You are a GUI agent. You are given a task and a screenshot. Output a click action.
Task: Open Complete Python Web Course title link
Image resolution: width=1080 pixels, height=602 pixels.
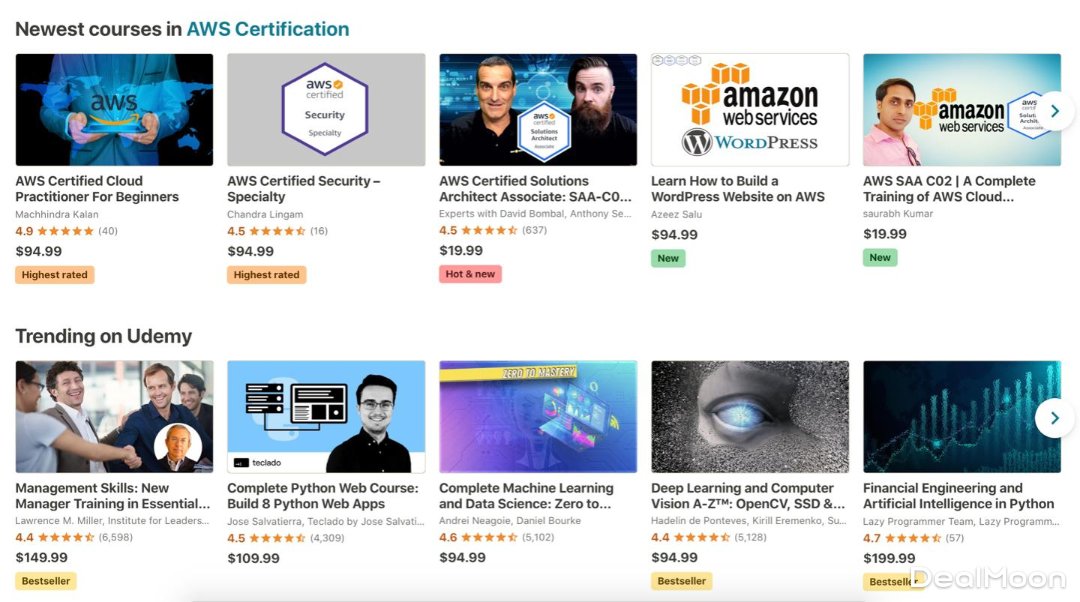click(x=322, y=496)
